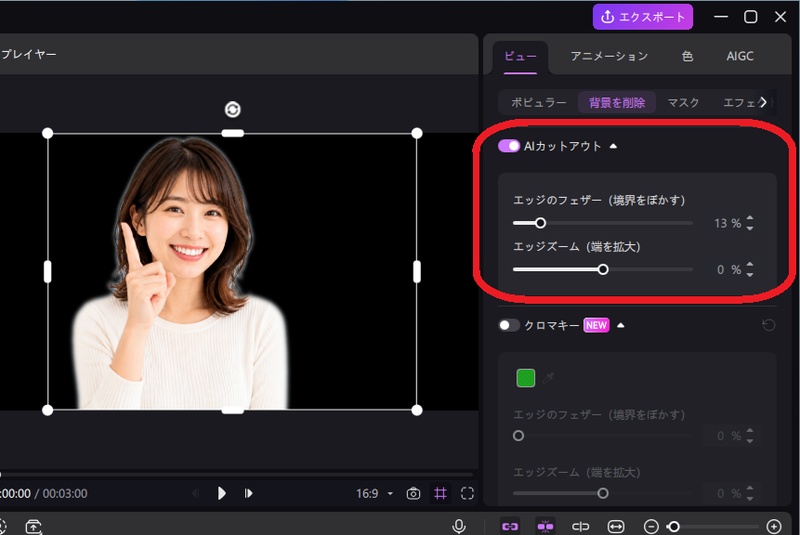Viewport: 800px width, 535px height.
Task: Toggle the purple link icon
Action: 510,526
